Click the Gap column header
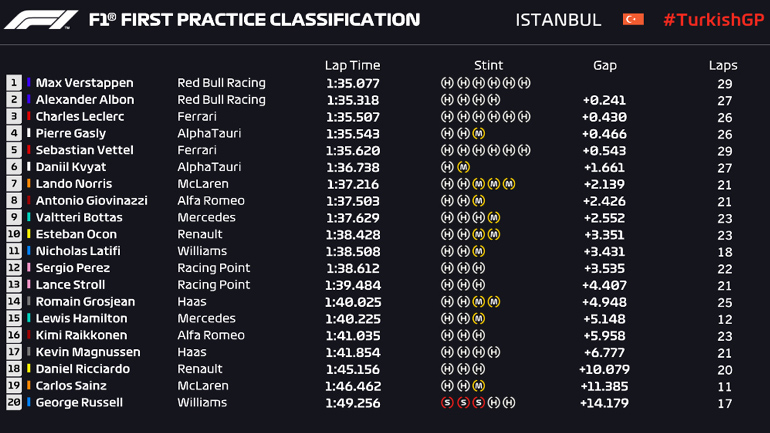The height and width of the screenshot is (433, 770). pyautogui.click(x=604, y=66)
